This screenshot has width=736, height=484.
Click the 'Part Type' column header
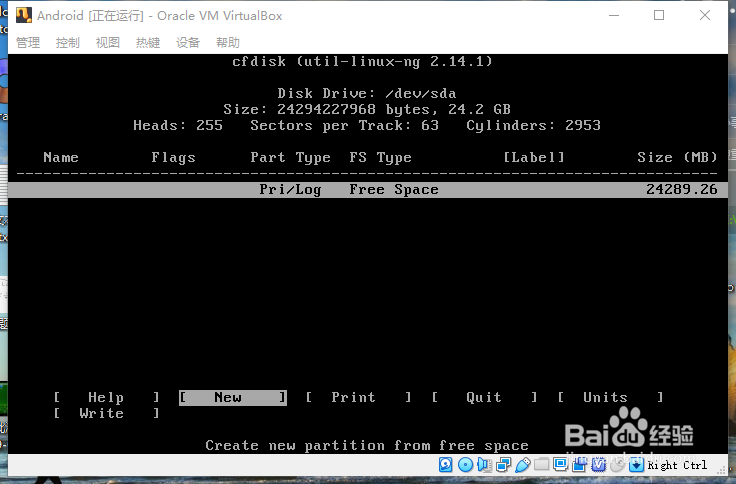click(291, 157)
